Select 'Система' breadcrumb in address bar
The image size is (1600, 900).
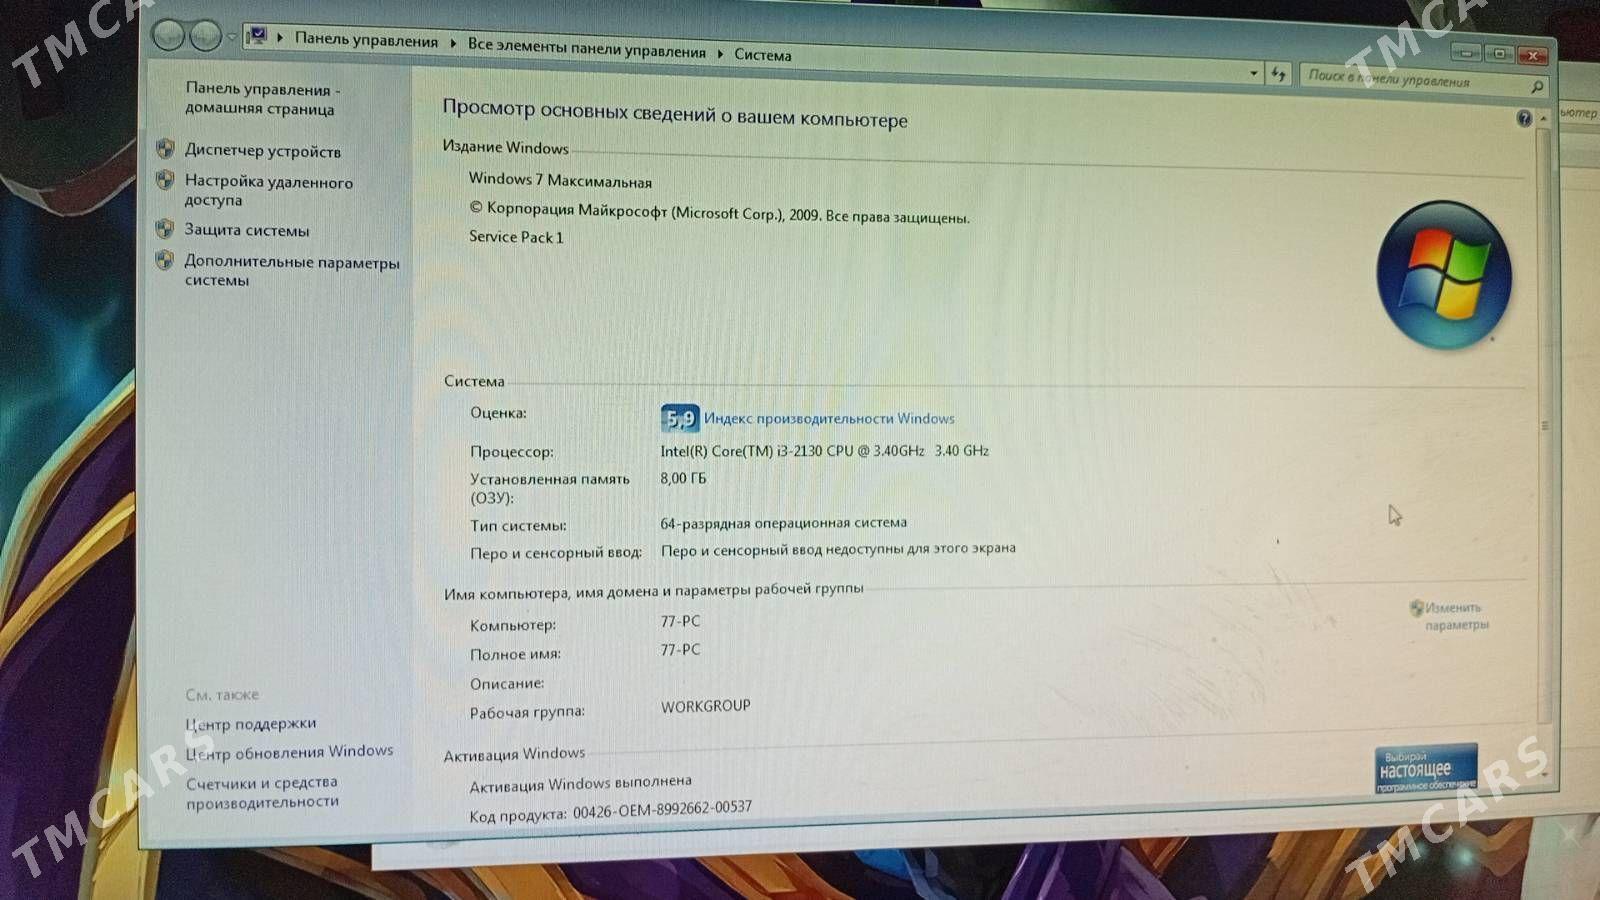coord(762,55)
